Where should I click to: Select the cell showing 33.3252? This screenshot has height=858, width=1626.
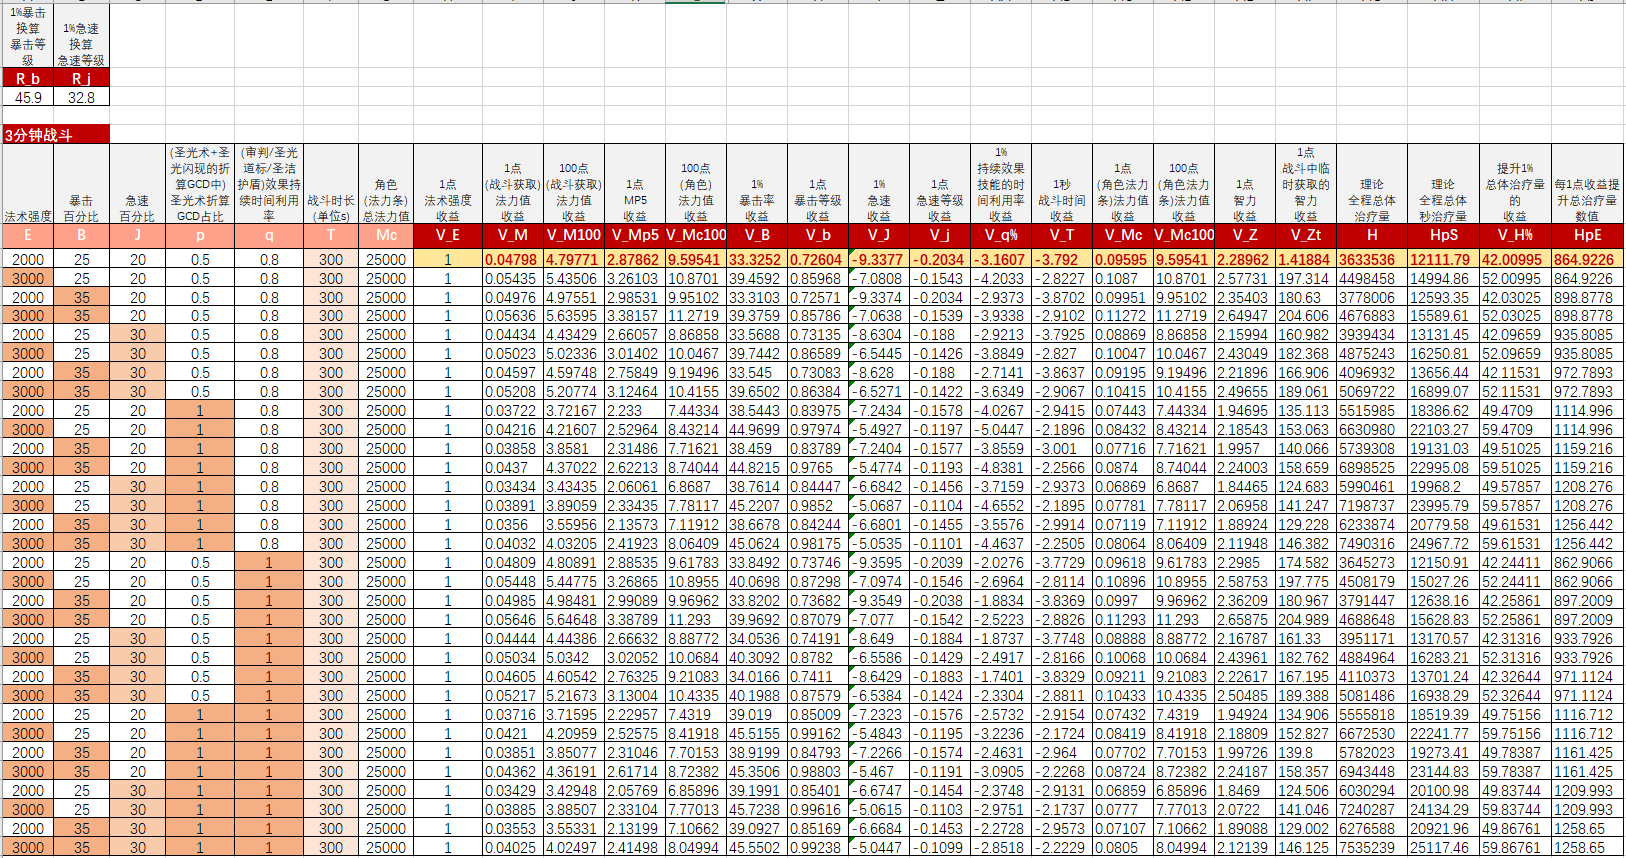(757, 259)
